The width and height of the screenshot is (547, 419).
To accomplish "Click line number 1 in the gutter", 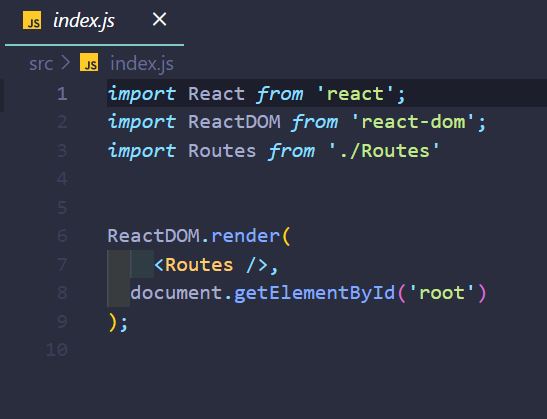I will coord(62,94).
